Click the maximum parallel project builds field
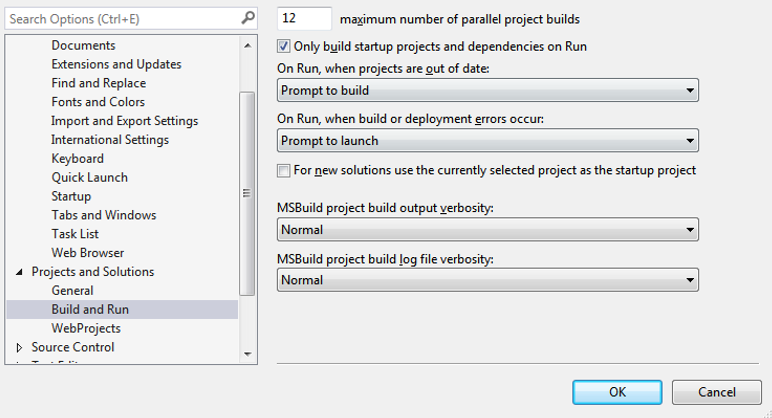Viewport: 772px width, 418px height. pos(305,19)
